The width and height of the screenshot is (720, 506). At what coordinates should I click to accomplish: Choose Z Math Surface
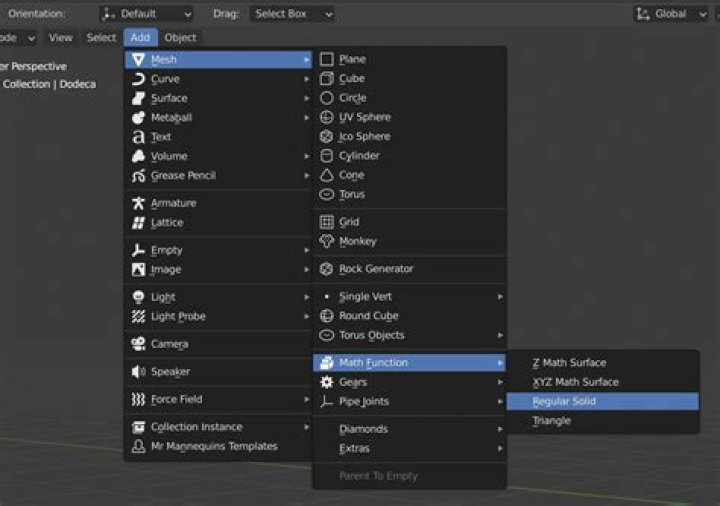click(x=602, y=363)
